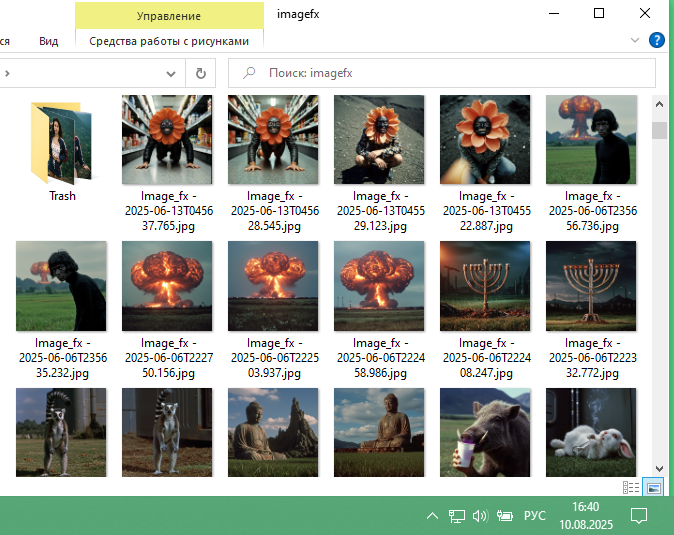
Task: Show hidden system tray icons
Action: click(x=432, y=516)
